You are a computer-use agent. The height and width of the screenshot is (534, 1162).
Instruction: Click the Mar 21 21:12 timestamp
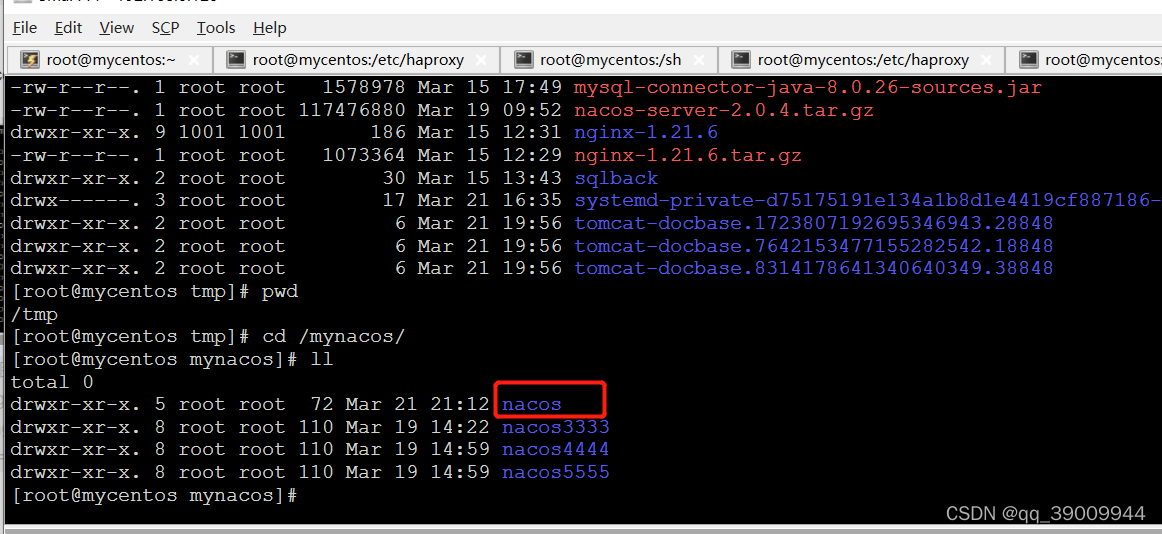point(418,404)
